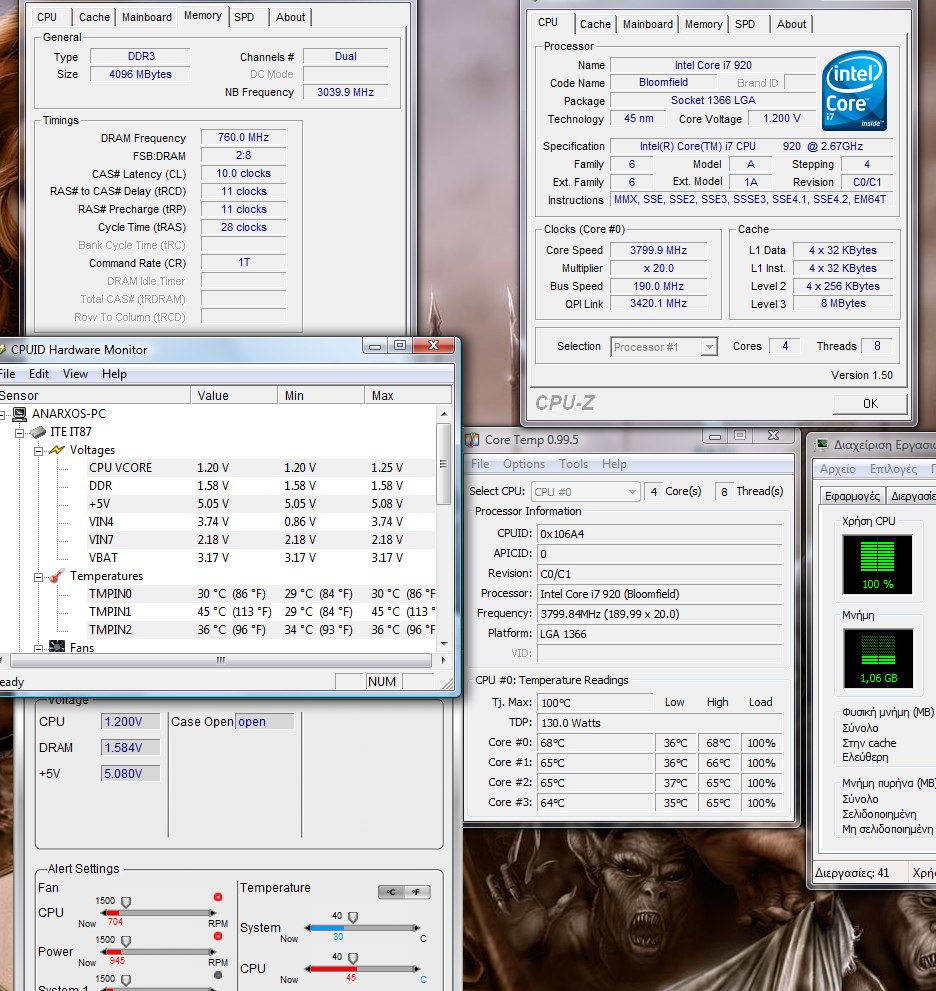Adjust the CPU fan alert slider handle

tap(126, 902)
